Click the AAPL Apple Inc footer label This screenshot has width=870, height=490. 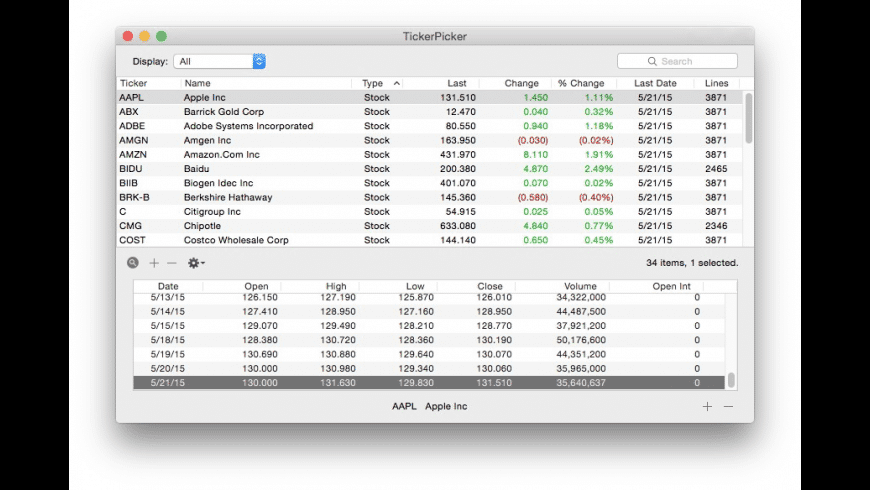(x=429, y=406)
